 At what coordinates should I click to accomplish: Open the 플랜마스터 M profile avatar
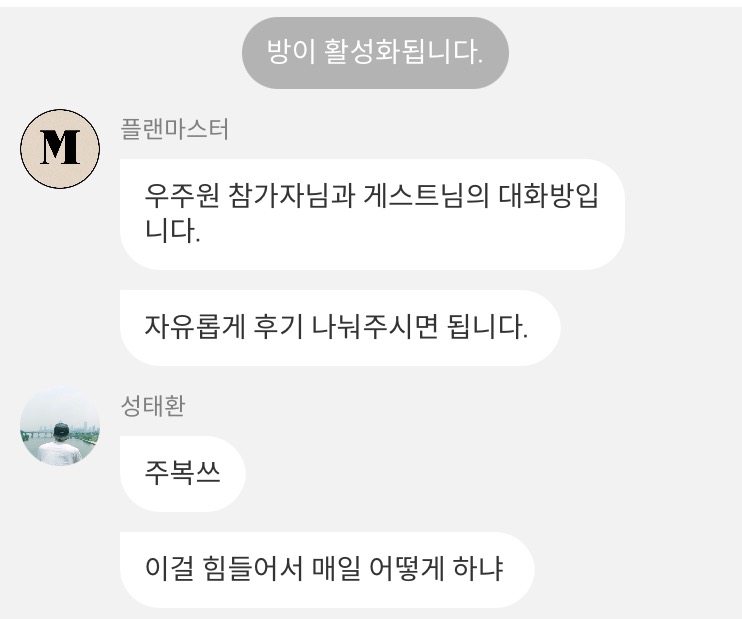[60, 149]
